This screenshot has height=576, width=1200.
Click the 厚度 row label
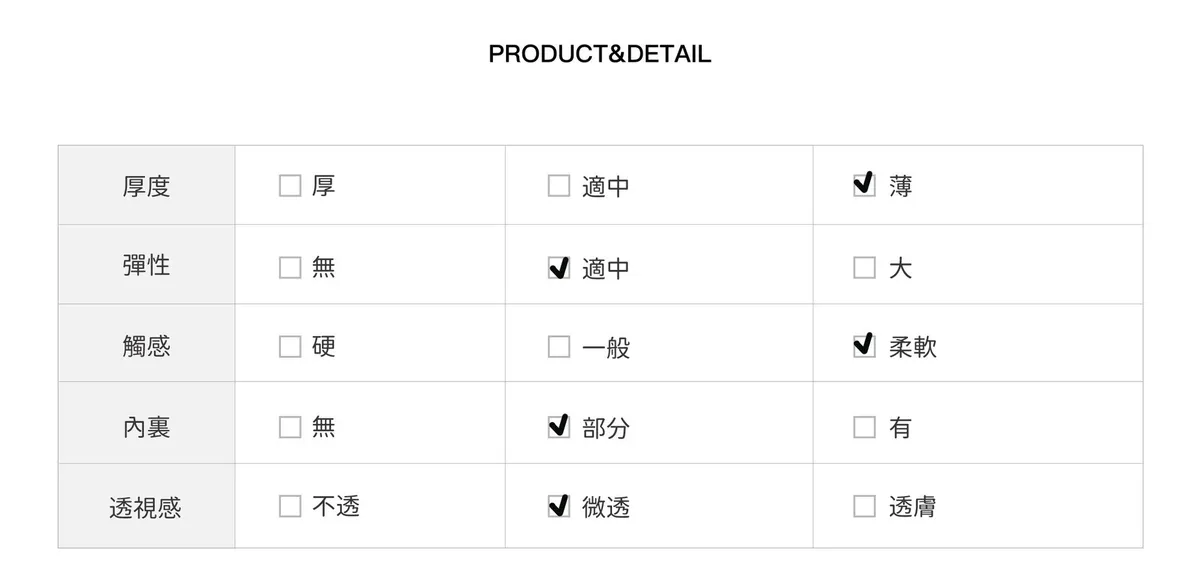click(146, 186)
